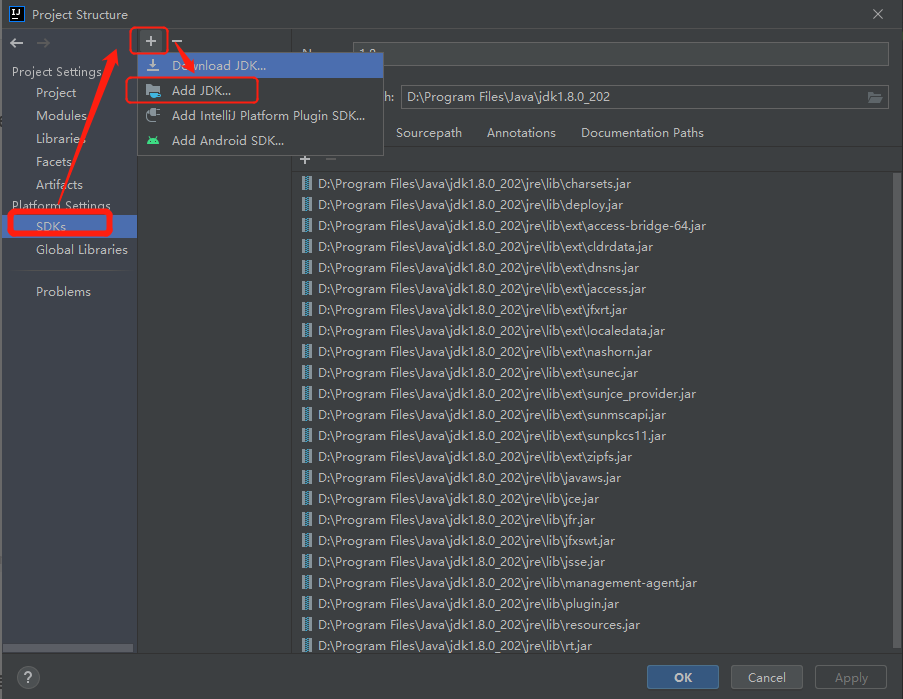Click the archive icon beside charsets.jar

click(x=307, y=184)
